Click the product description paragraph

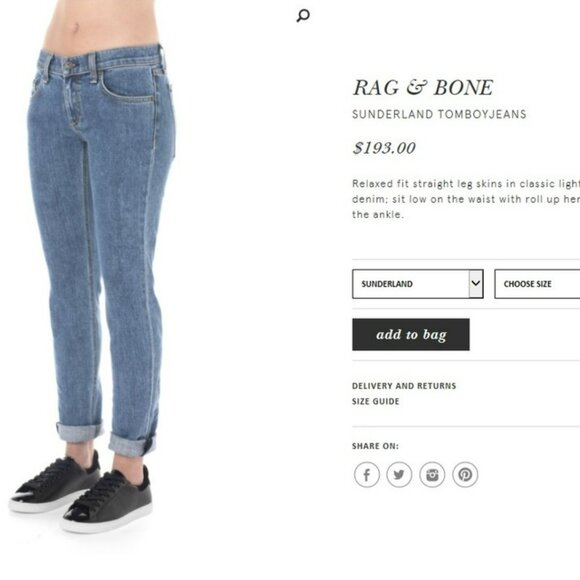point(466,199)
